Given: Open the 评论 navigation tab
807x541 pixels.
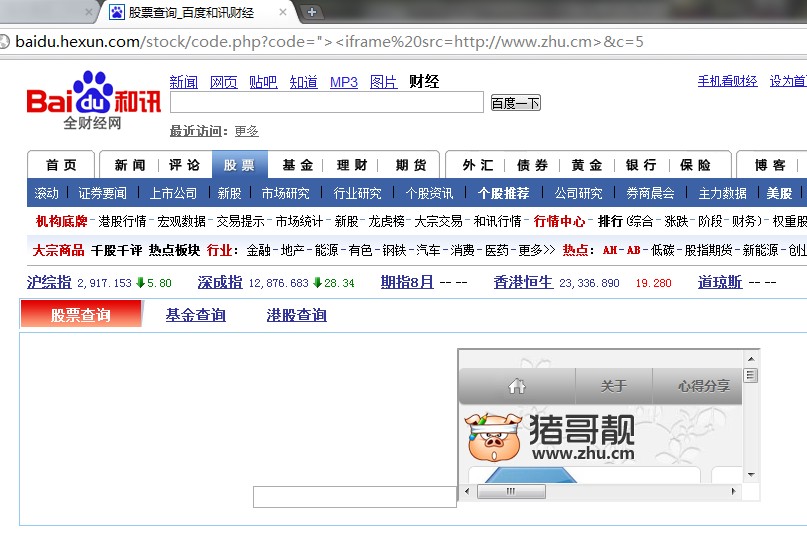Looking at the screenshot, I should coord(184,165).
